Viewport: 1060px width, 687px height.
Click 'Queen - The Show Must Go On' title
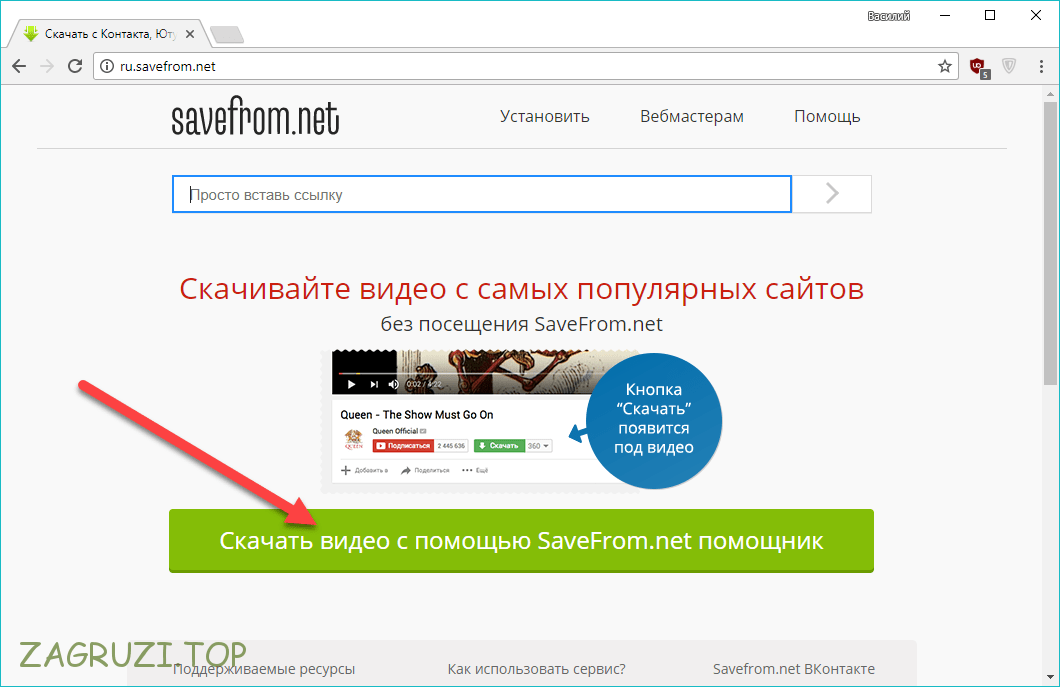point(416,414)
